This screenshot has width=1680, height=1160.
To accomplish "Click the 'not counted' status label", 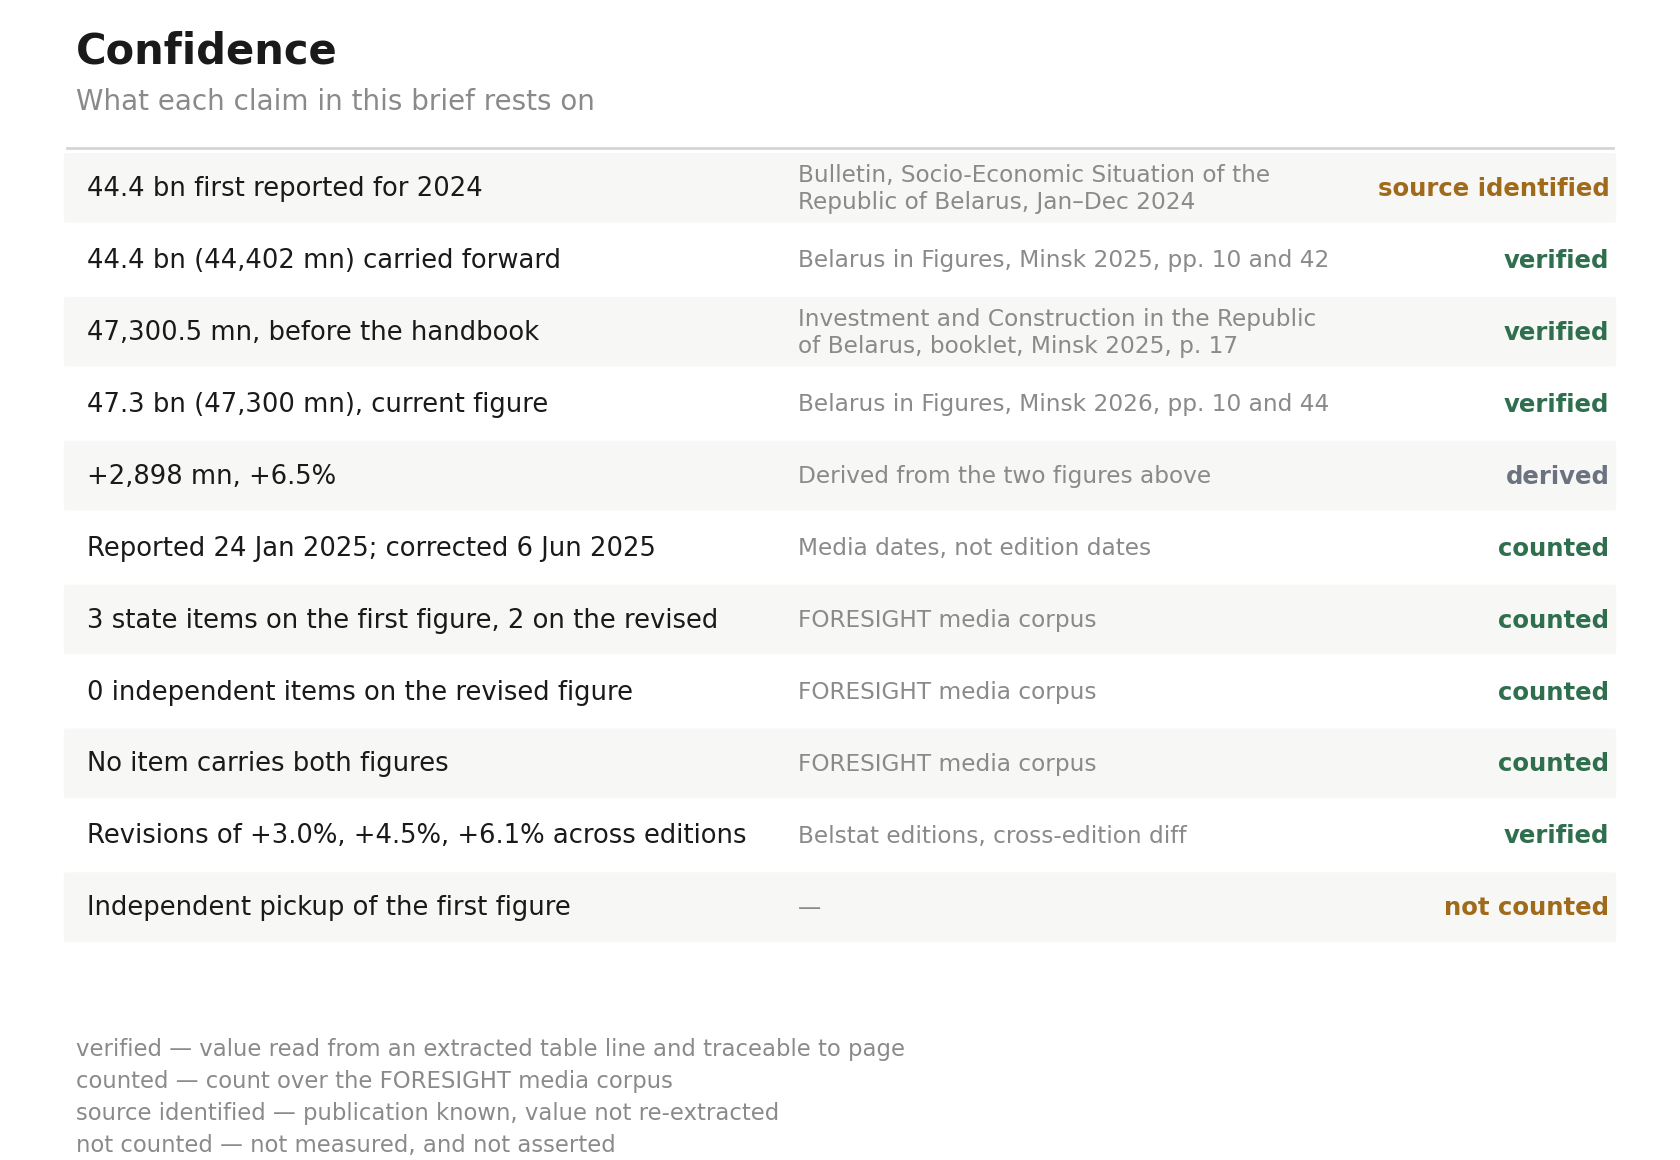I will coord(1526,907).
